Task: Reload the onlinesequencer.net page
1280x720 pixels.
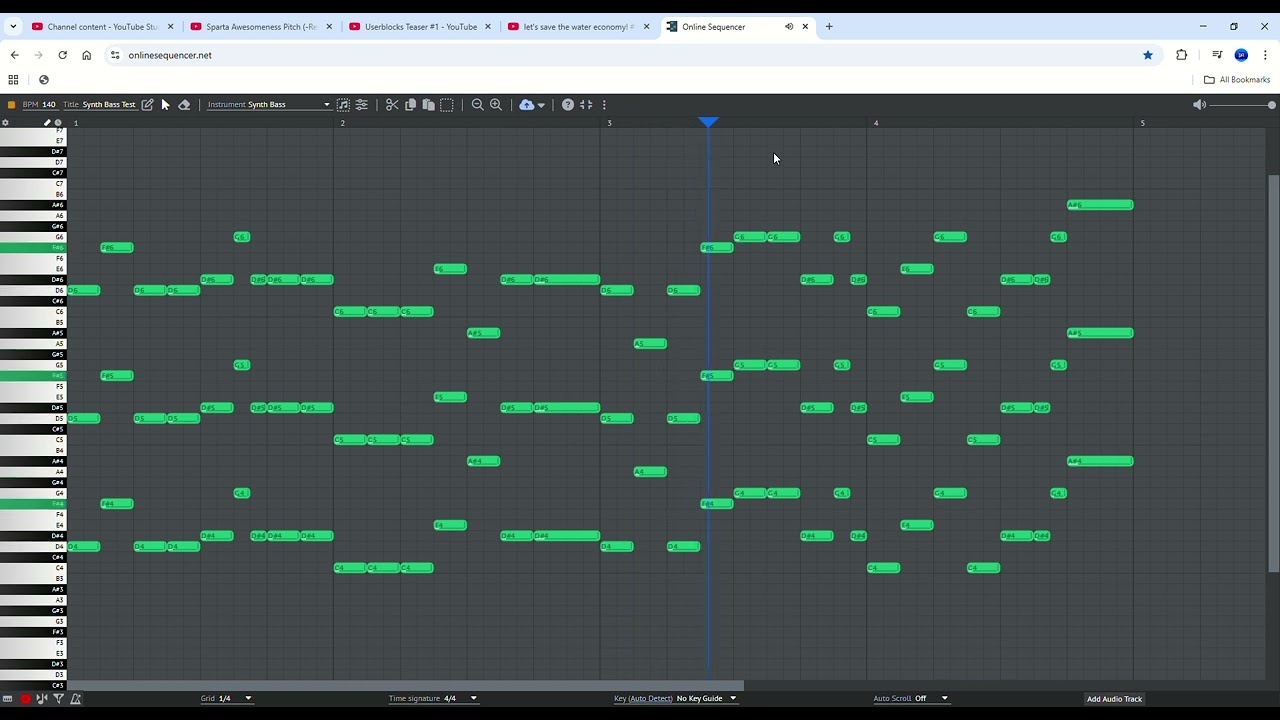Action: coord(62,55)
